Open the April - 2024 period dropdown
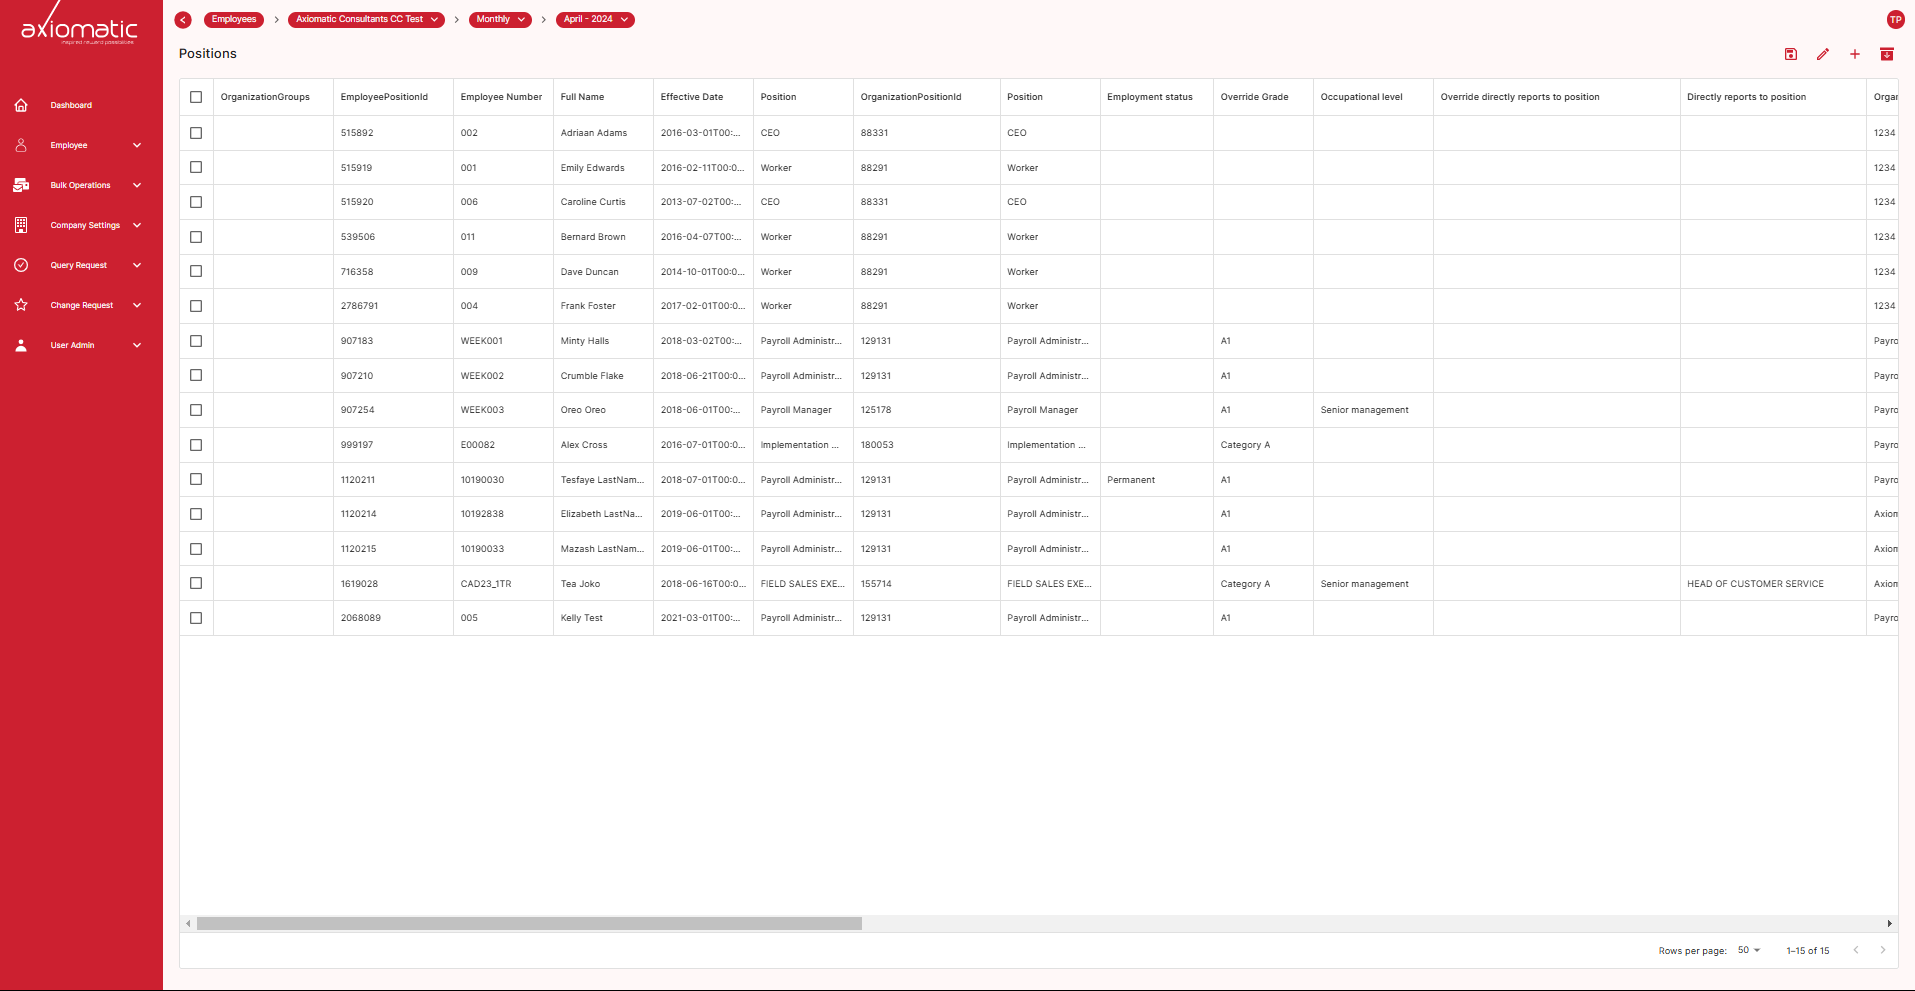Image resolution: width=1915 pixels, height=991 pixels. coord(595,20)
